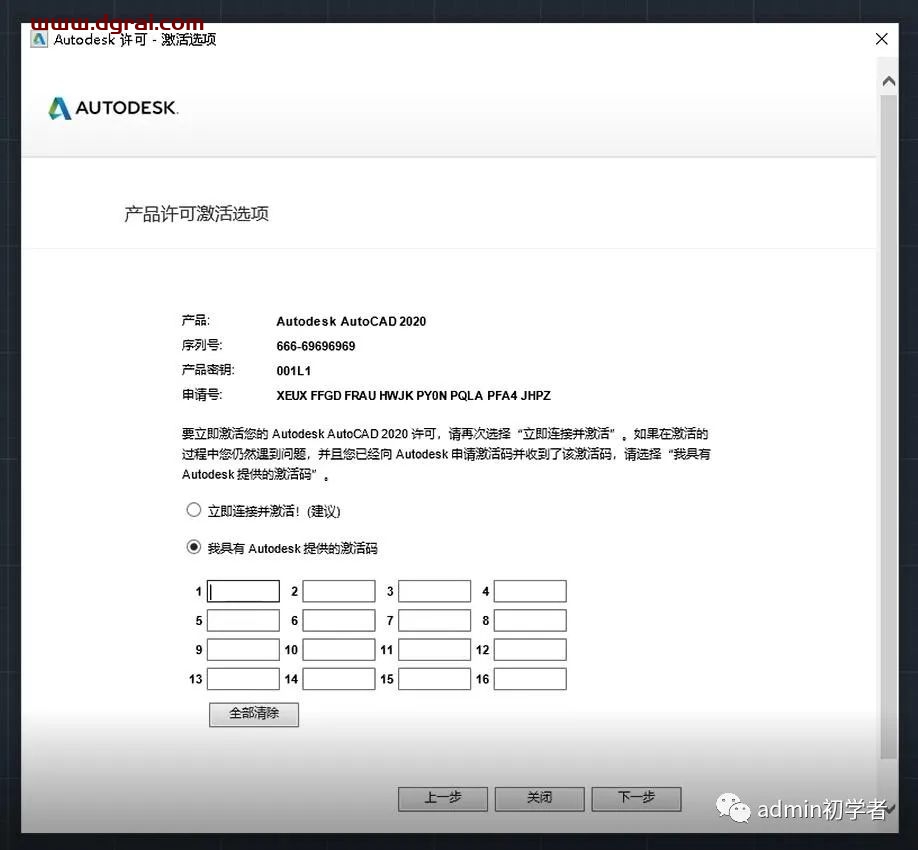Click activation code field 6

click(339, 621)
